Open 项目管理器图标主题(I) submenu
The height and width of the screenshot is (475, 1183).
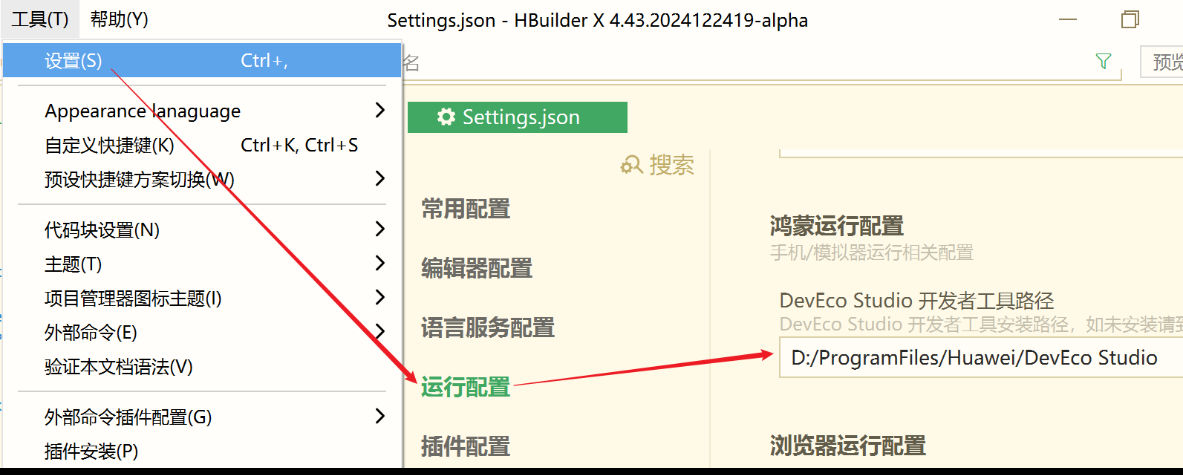coord(201,299)
